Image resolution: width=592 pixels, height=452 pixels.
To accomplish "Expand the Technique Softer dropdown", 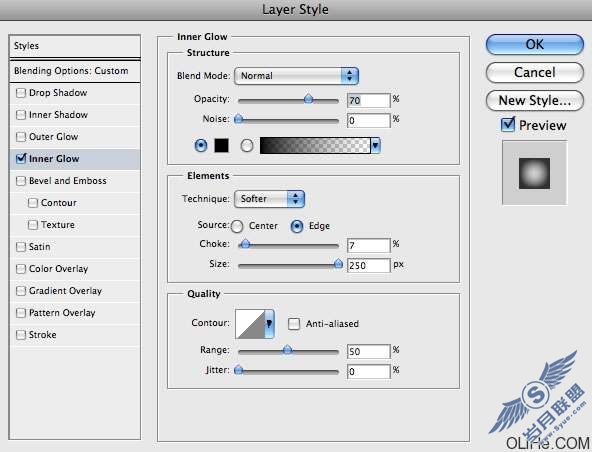I will pyautogui.click(x=270, y=199).
